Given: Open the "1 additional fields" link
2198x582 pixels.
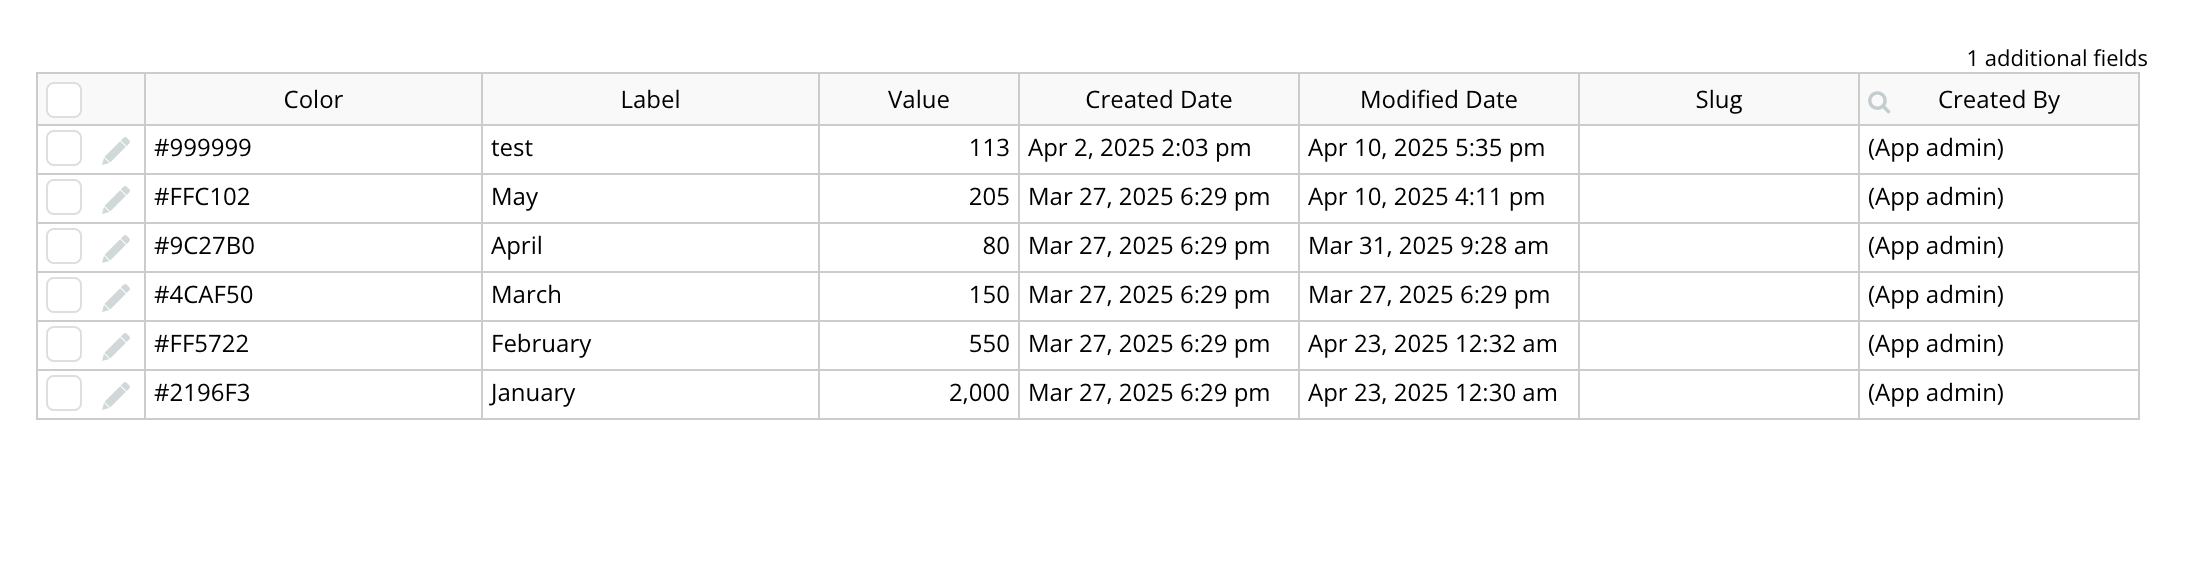Looking at the screenshot, I should tap(2056, 59).
